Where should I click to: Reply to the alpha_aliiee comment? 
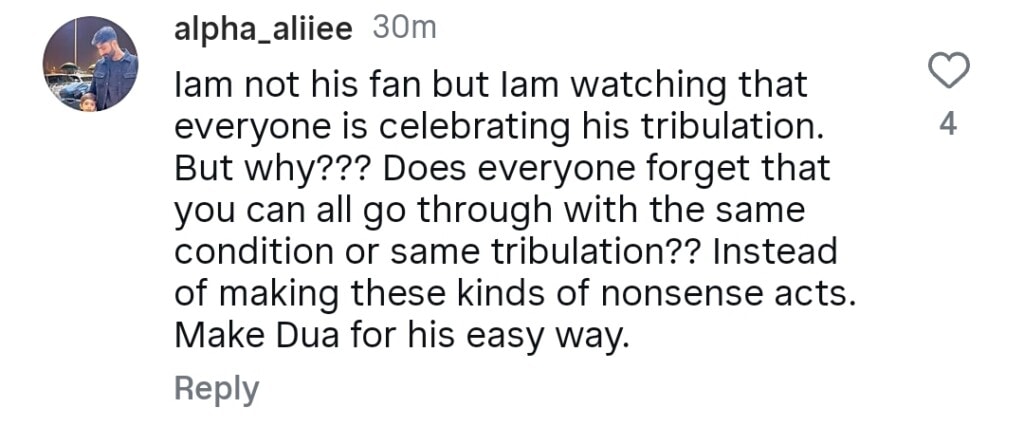pyautogui.click(x=216, y=389)
